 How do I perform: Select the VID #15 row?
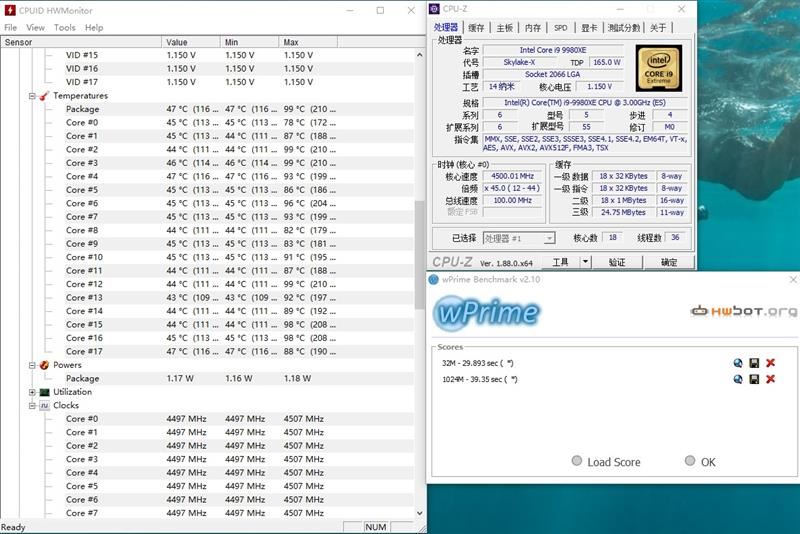(x=207, y=55)
